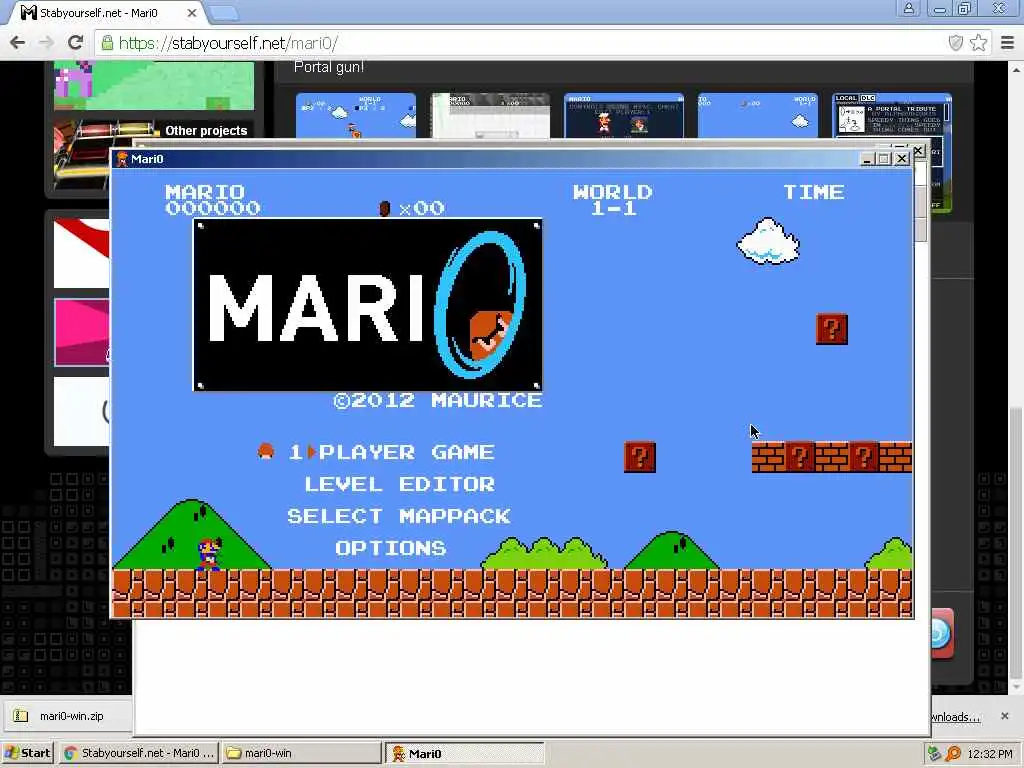Viewport: 1024px width, 768px height.
Task: Open a new browser tab
Action: click(x=225, y=12)
